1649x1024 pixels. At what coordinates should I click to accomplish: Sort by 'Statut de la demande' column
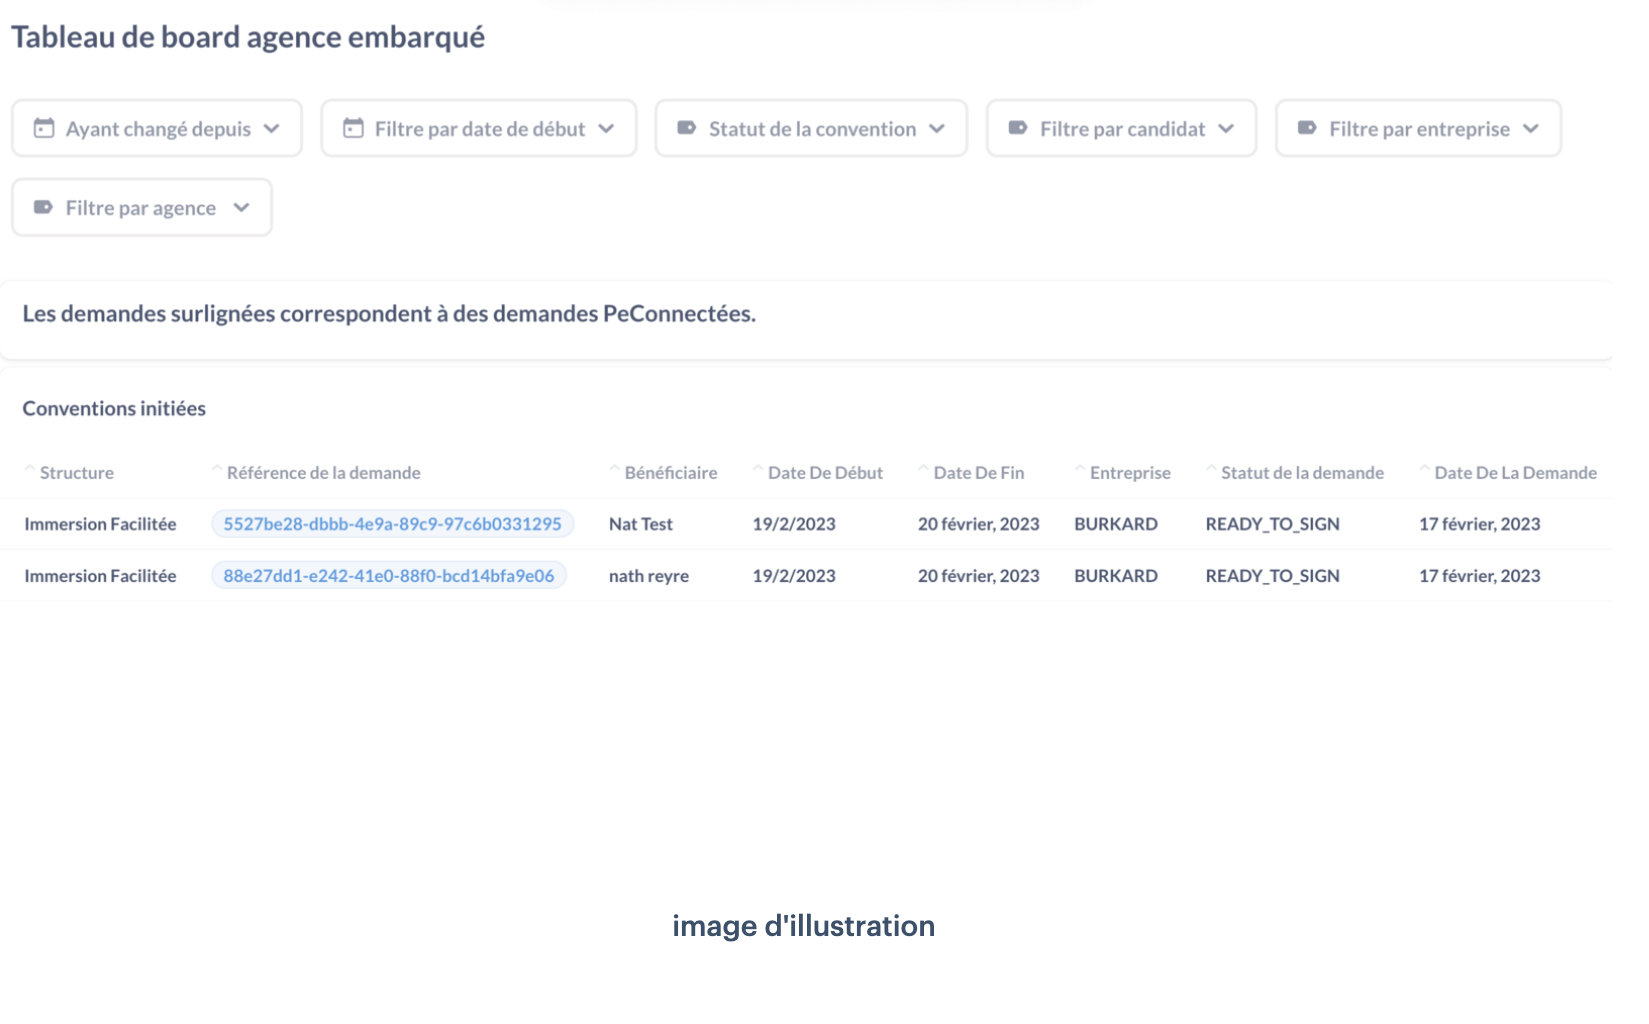1296,472
